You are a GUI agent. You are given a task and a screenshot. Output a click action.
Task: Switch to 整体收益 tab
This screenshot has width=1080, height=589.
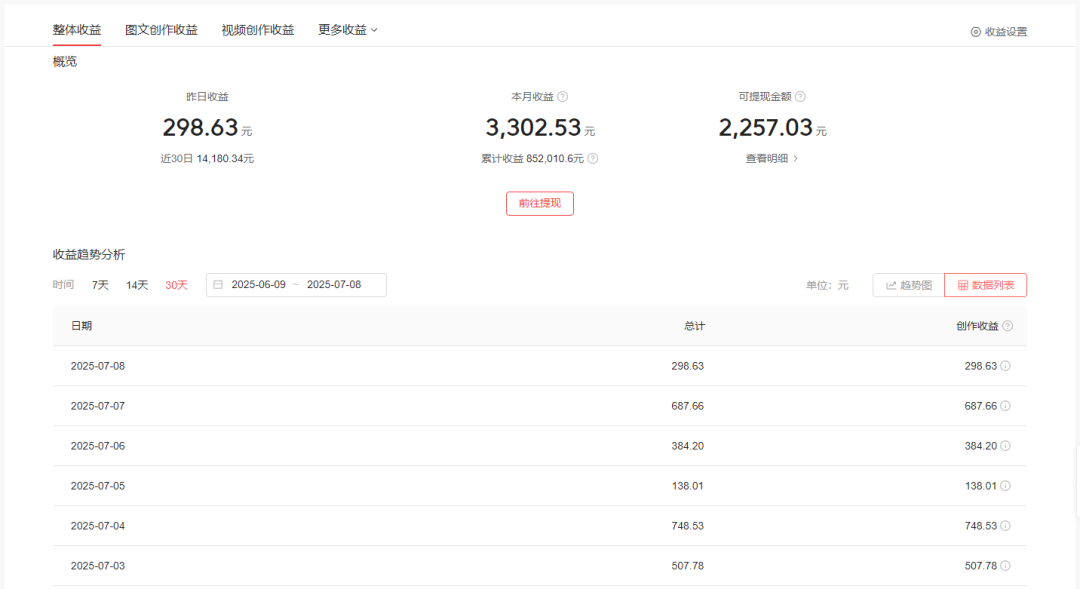point(76,30)
